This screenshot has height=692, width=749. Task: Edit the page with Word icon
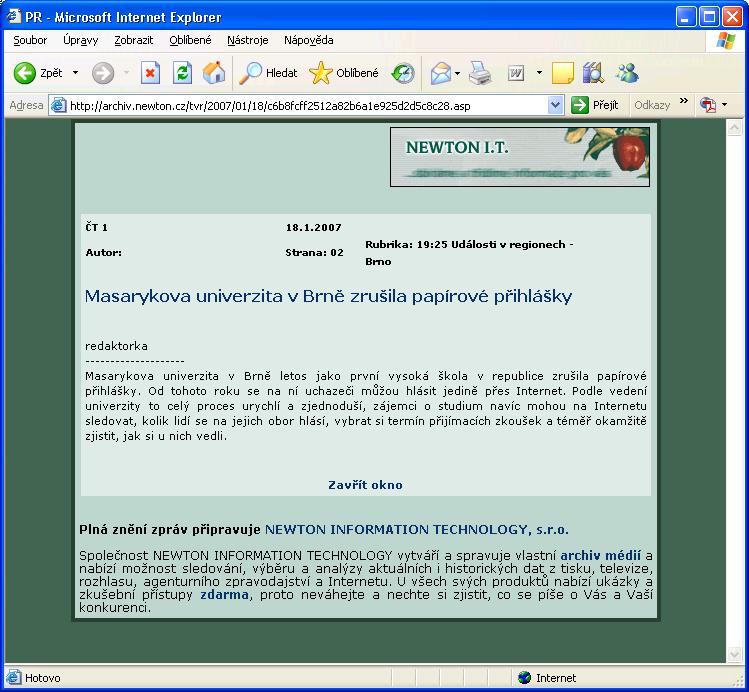[516, 73]
